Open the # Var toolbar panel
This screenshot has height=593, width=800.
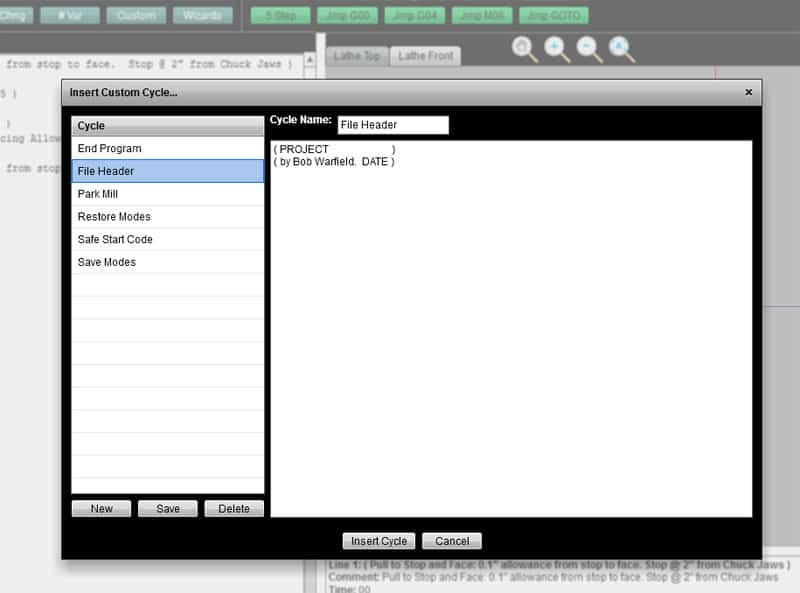(x=69, y=15)
